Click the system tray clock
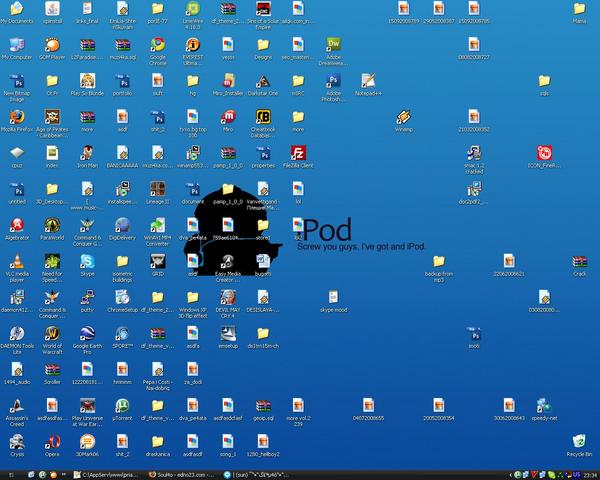This screenshot has width=600, height=480. 591,475
